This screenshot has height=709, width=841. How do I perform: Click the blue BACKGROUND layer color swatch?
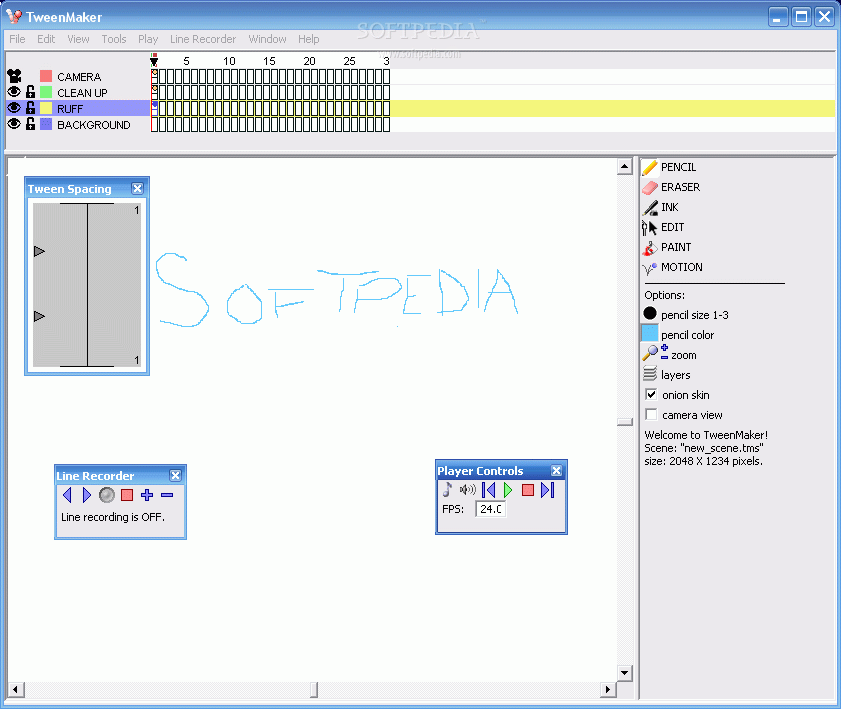click(46, 124)
